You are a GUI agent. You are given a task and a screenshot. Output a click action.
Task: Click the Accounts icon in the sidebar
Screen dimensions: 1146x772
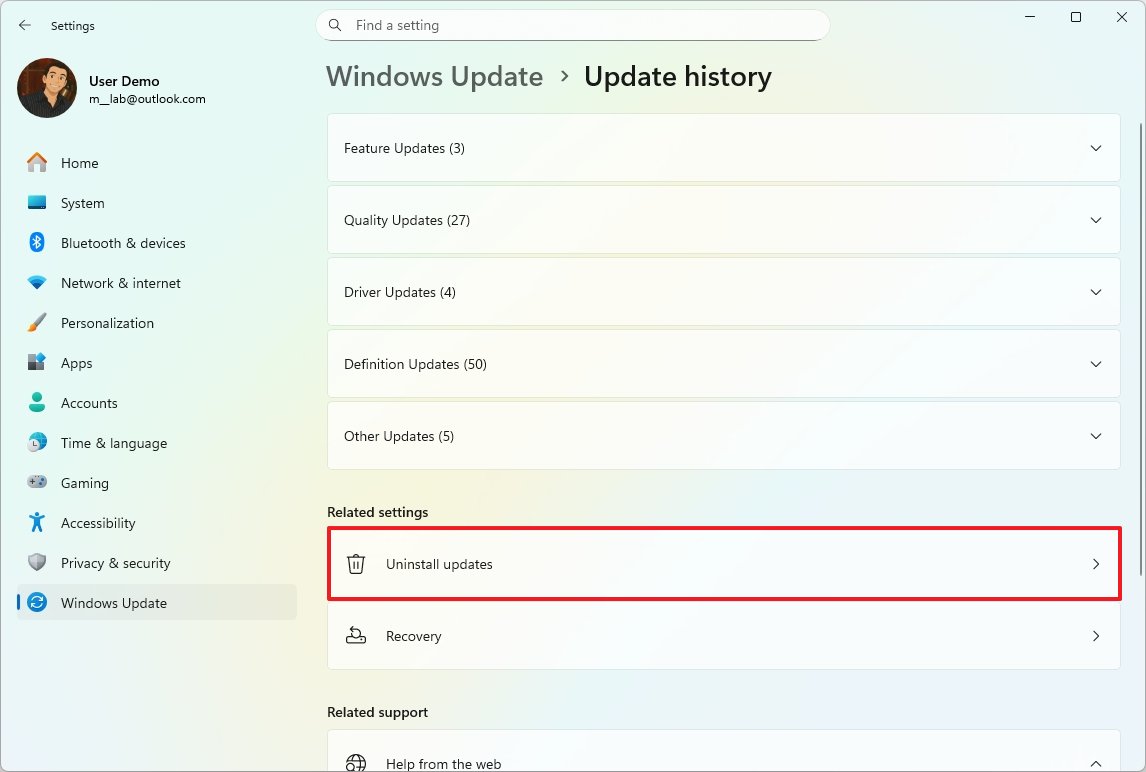pyautogui.click(x=38, y=403)
